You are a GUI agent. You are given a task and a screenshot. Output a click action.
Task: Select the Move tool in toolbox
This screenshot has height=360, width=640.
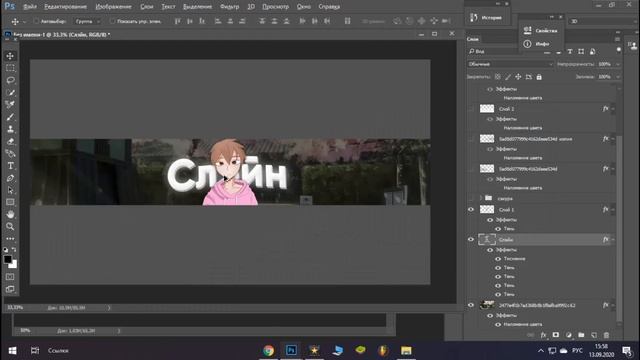(x=10, y=56)
